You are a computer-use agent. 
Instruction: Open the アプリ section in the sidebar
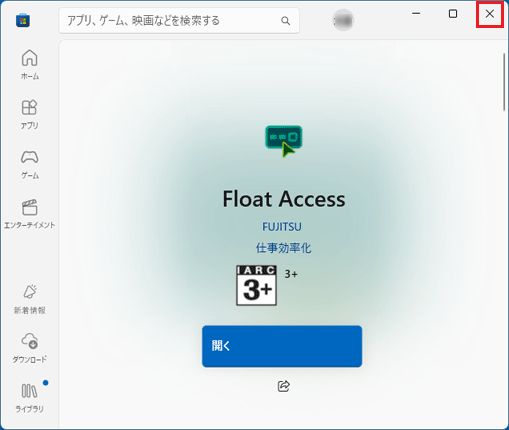pyautogui.click(x=30, y=114)
